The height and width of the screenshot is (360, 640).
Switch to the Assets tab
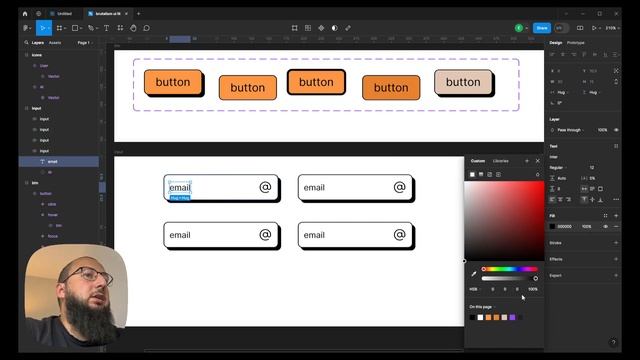tap(55, 42)
